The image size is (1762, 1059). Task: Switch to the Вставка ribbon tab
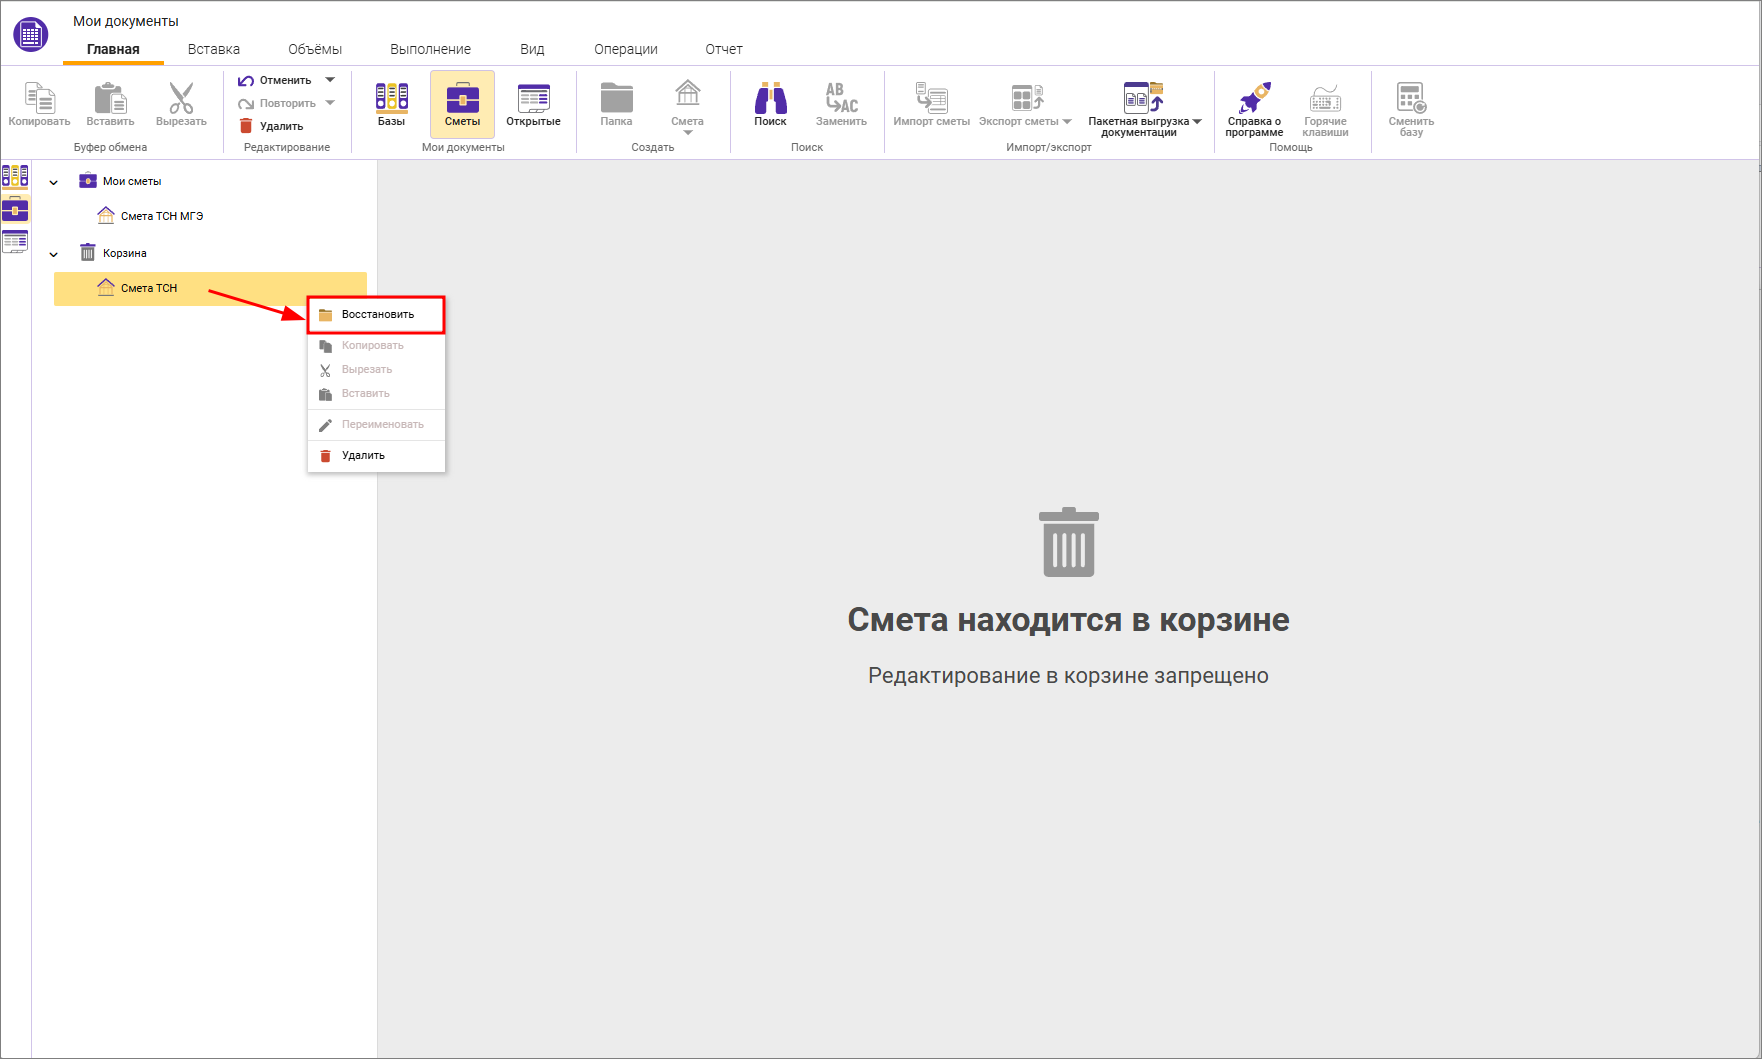coord(213,49)
